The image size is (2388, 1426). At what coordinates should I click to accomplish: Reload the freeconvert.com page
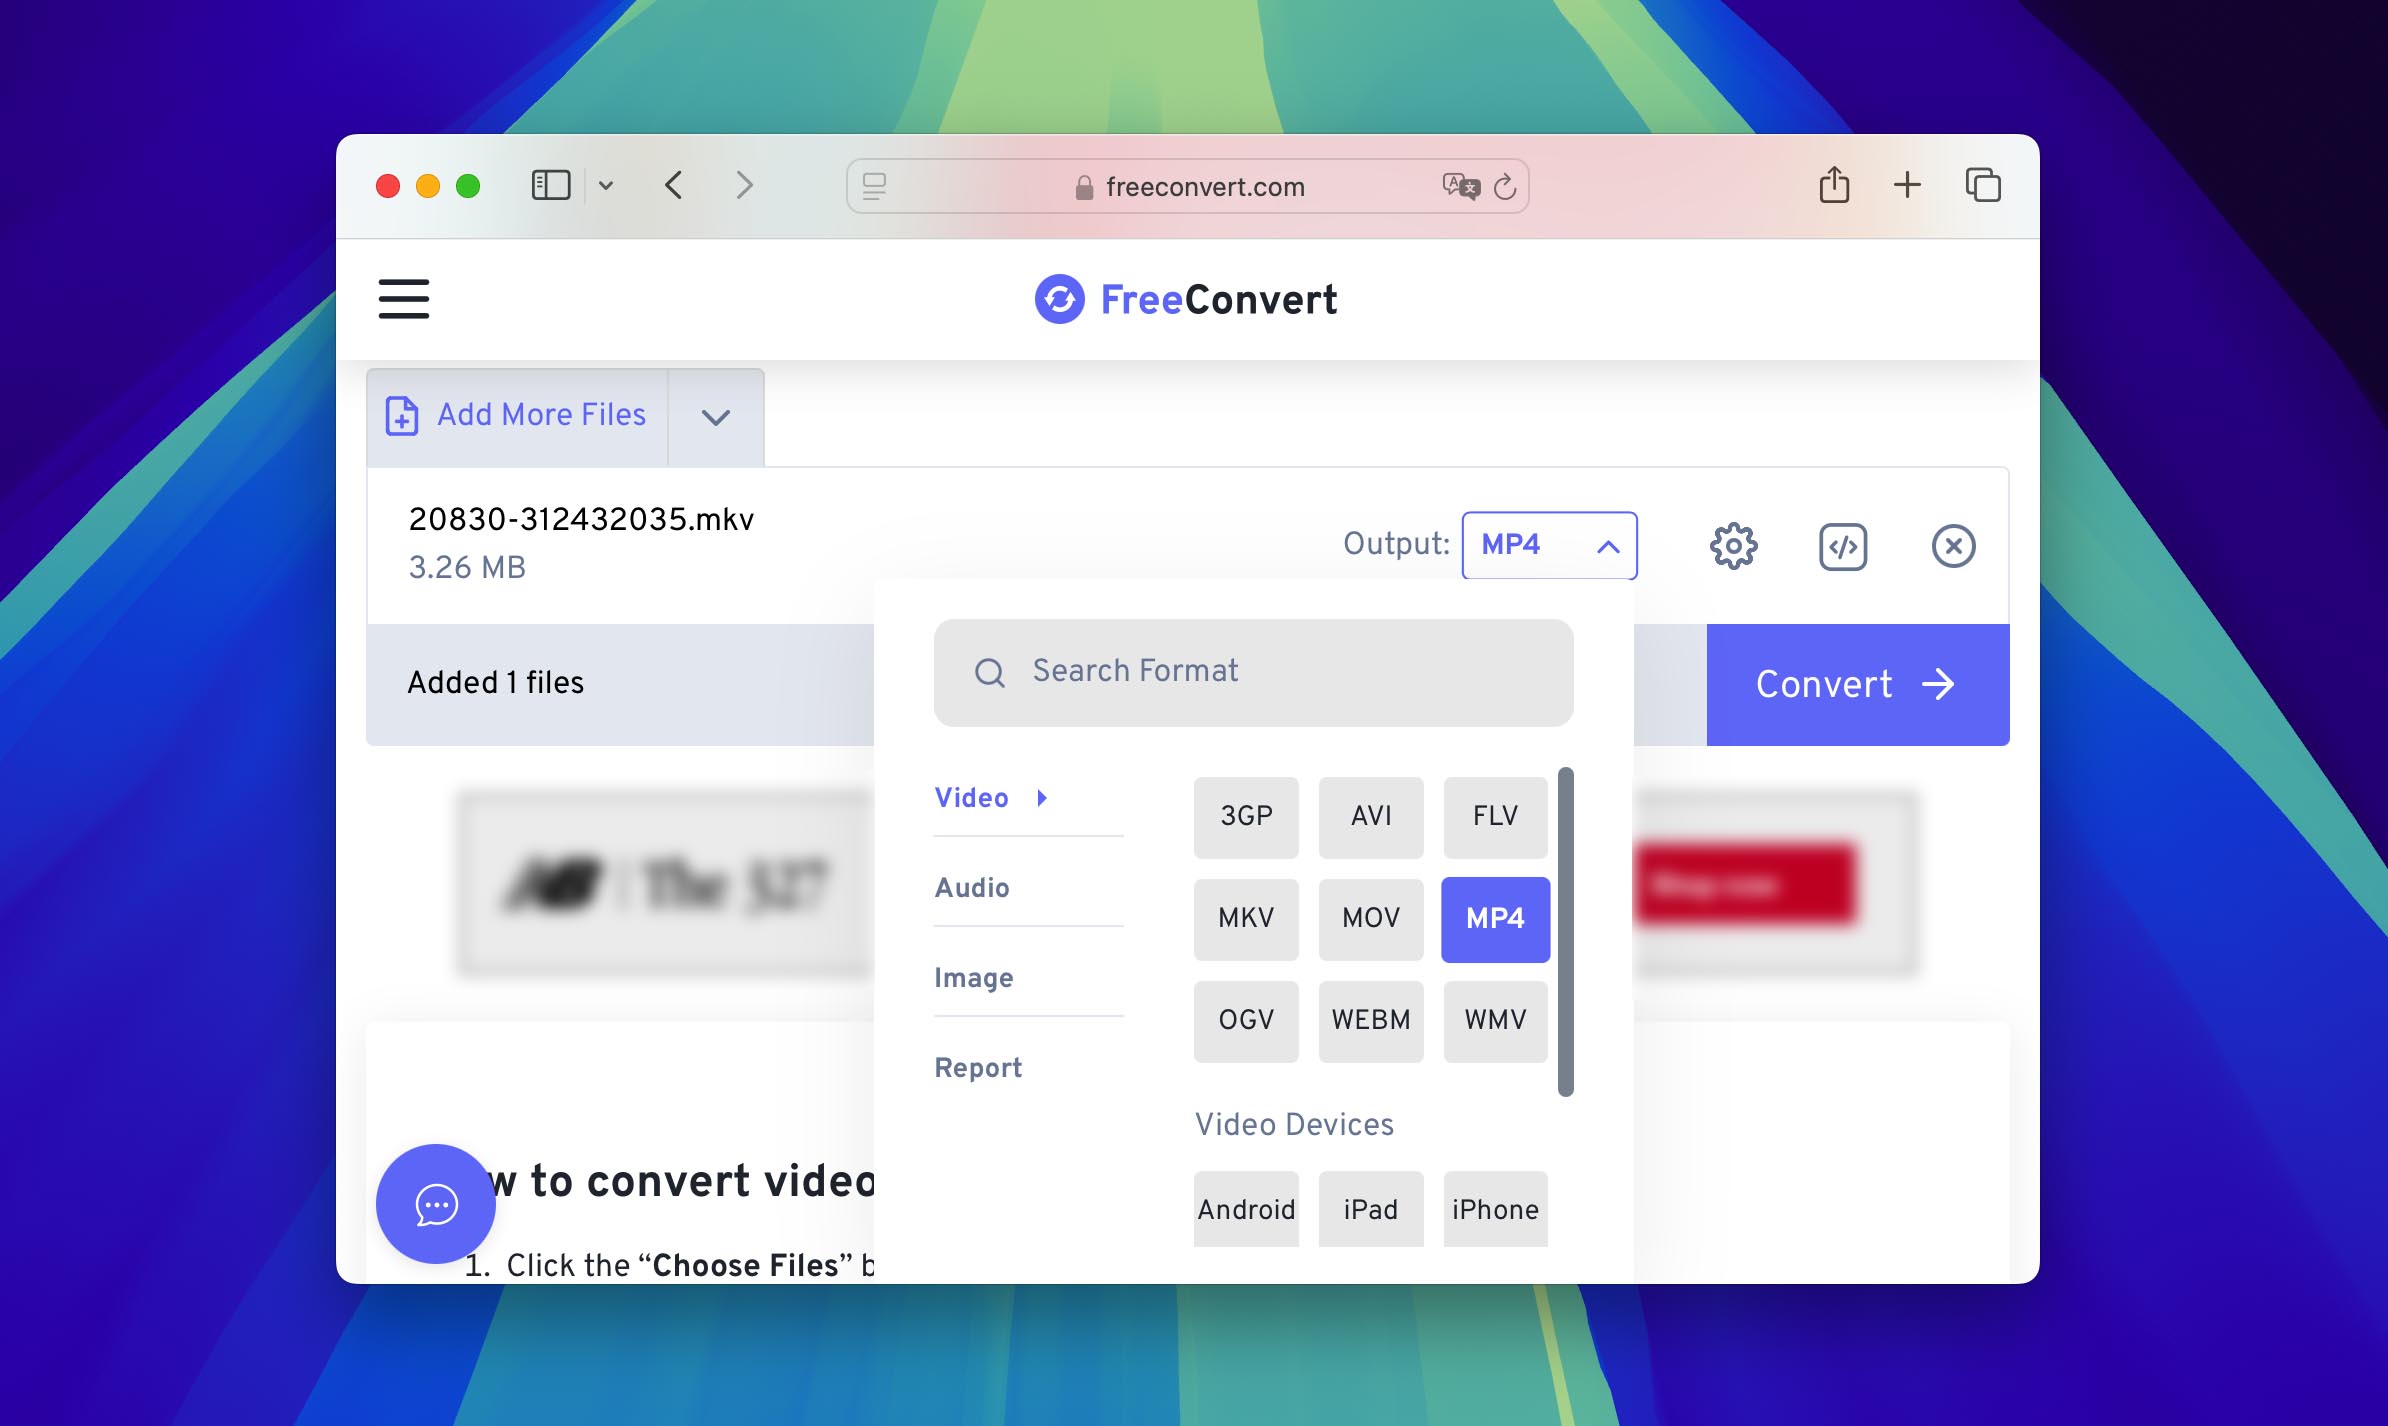(1504, 187)
